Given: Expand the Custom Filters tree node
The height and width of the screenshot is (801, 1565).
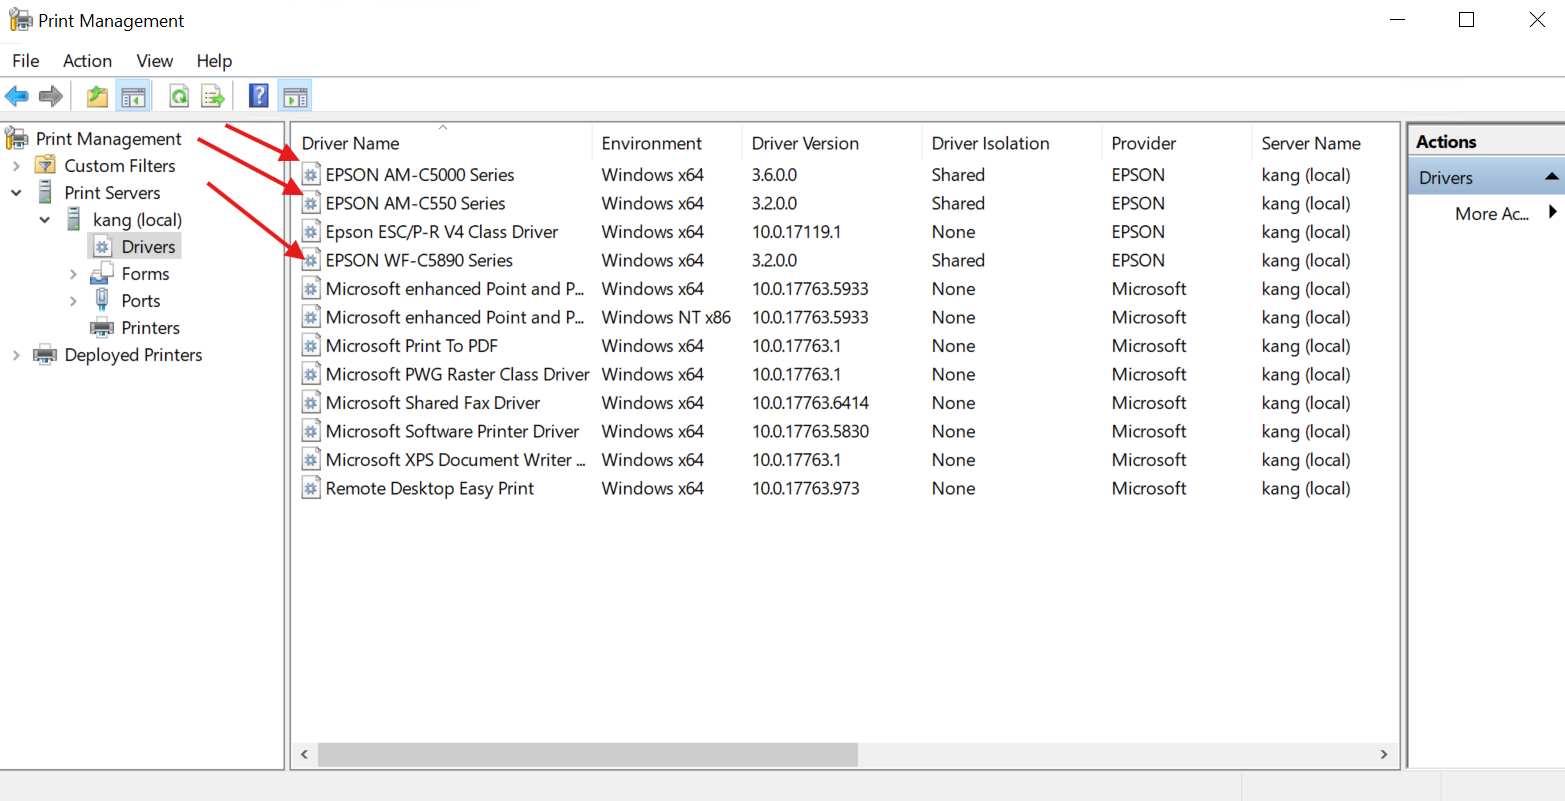Looking at the screenshot, I should tap(16, 166).
